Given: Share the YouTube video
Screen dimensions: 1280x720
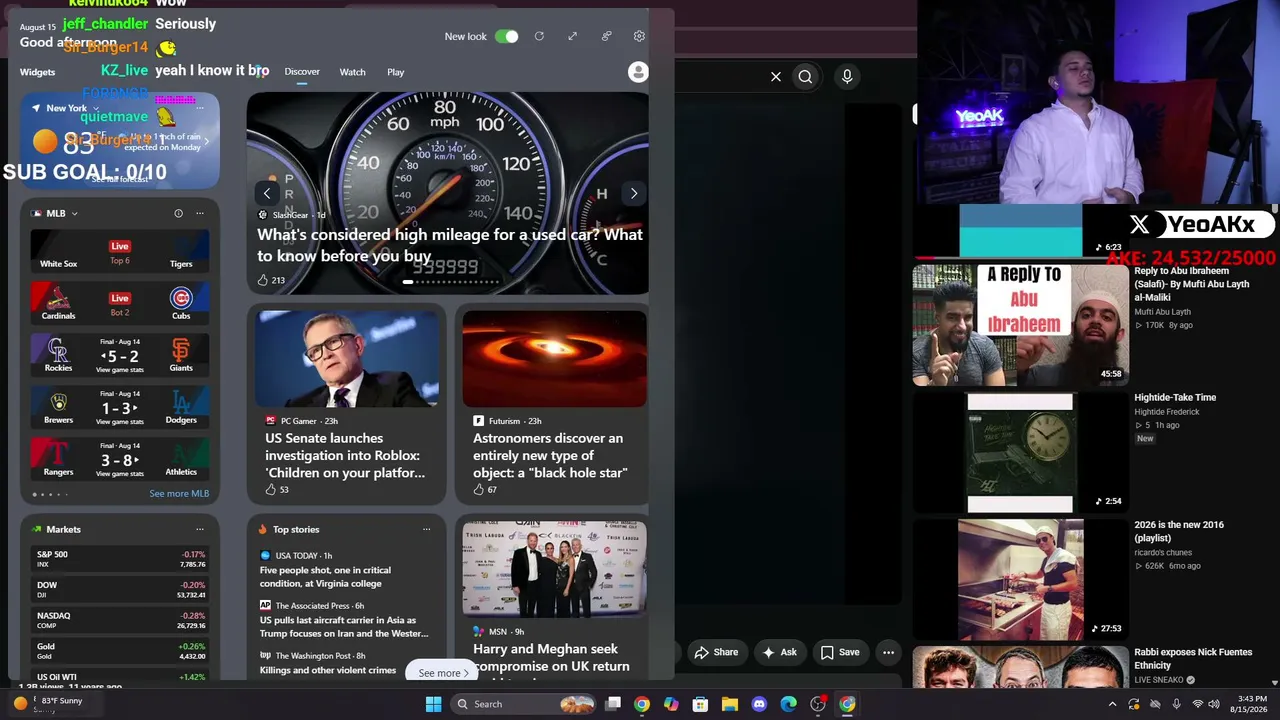Looking at the screenshot, I should (716, 652).
